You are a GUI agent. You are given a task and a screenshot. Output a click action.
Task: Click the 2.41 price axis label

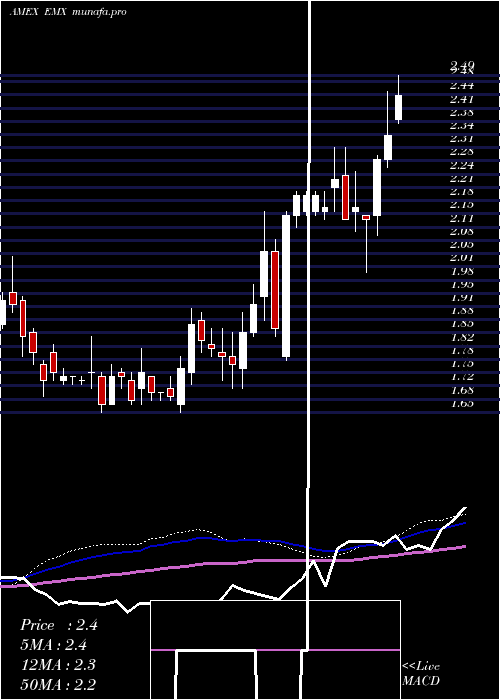coord(462,99)
